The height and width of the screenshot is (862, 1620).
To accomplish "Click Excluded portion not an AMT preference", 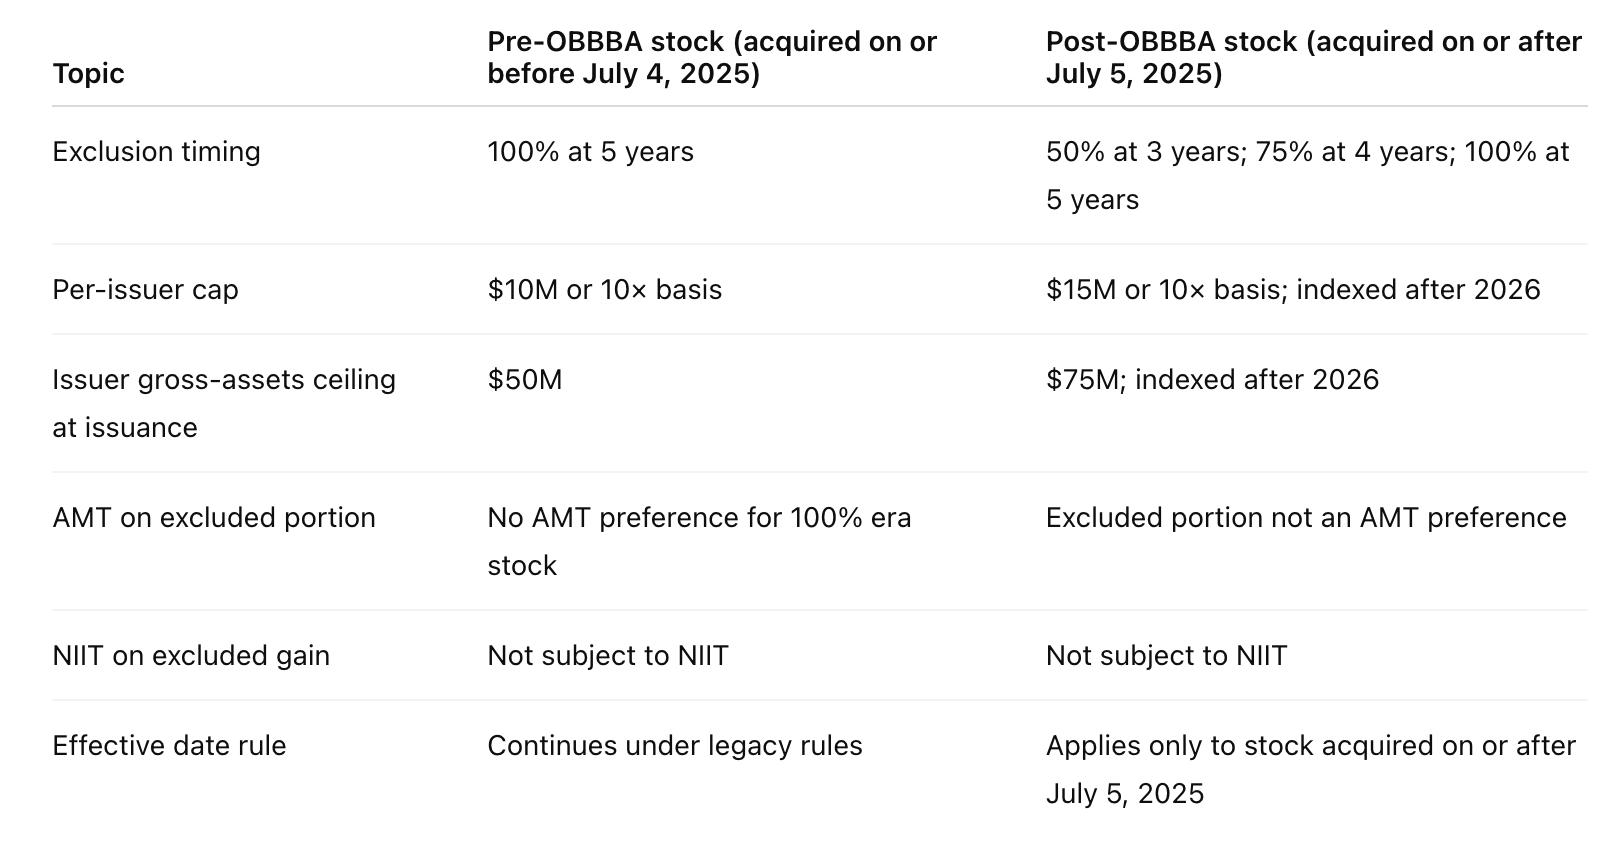I will [1305, 518].
